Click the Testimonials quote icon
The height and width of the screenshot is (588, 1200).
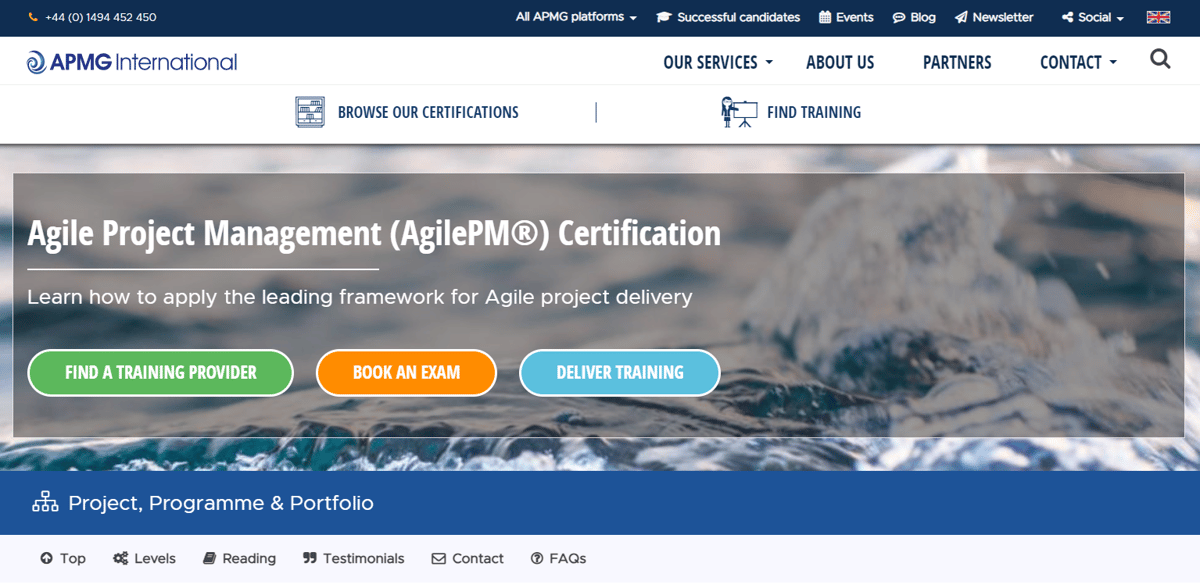pos(310,559)
